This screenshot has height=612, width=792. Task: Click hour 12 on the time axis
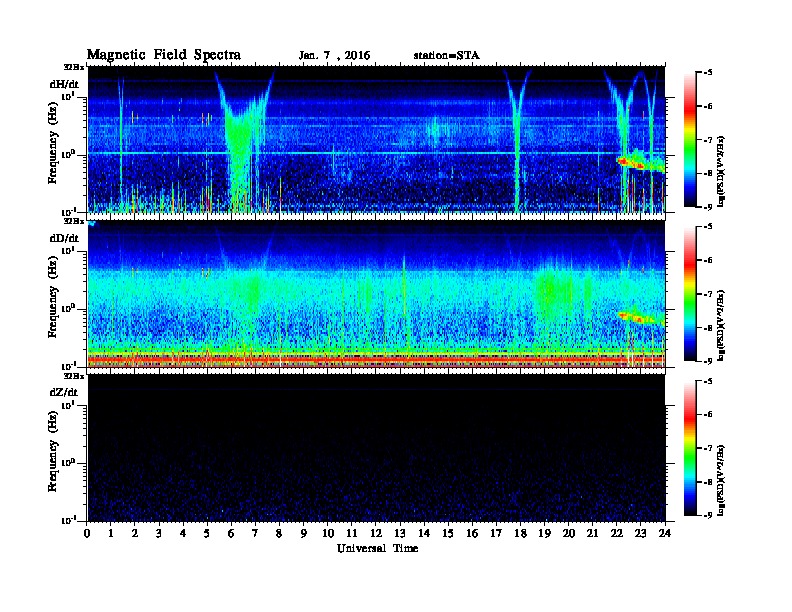pos(376,534)
